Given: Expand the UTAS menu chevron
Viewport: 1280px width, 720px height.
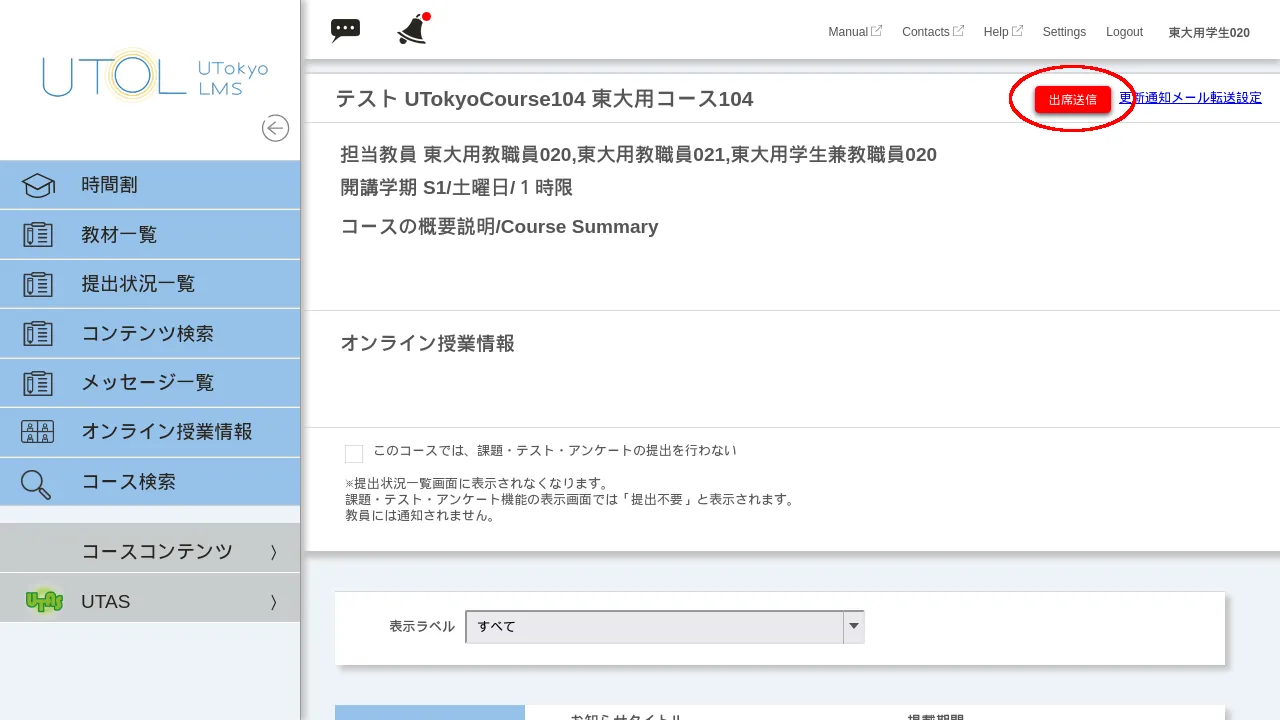Looking at the screenshot, I should click(273, 601).
